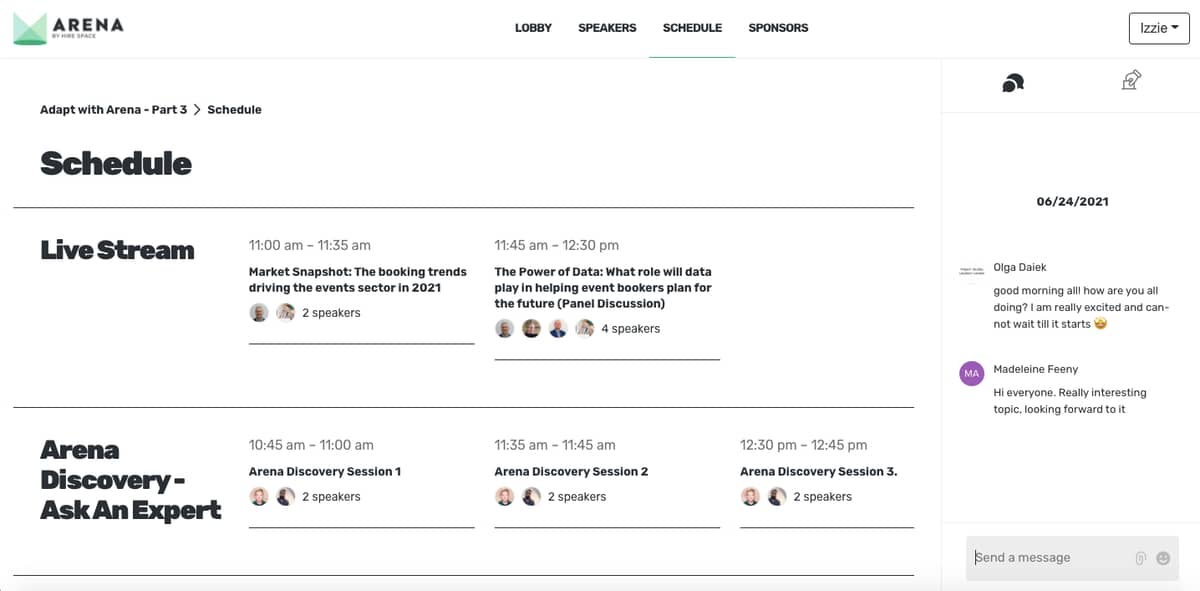Open the Sponsors tab

click(778, 28)
